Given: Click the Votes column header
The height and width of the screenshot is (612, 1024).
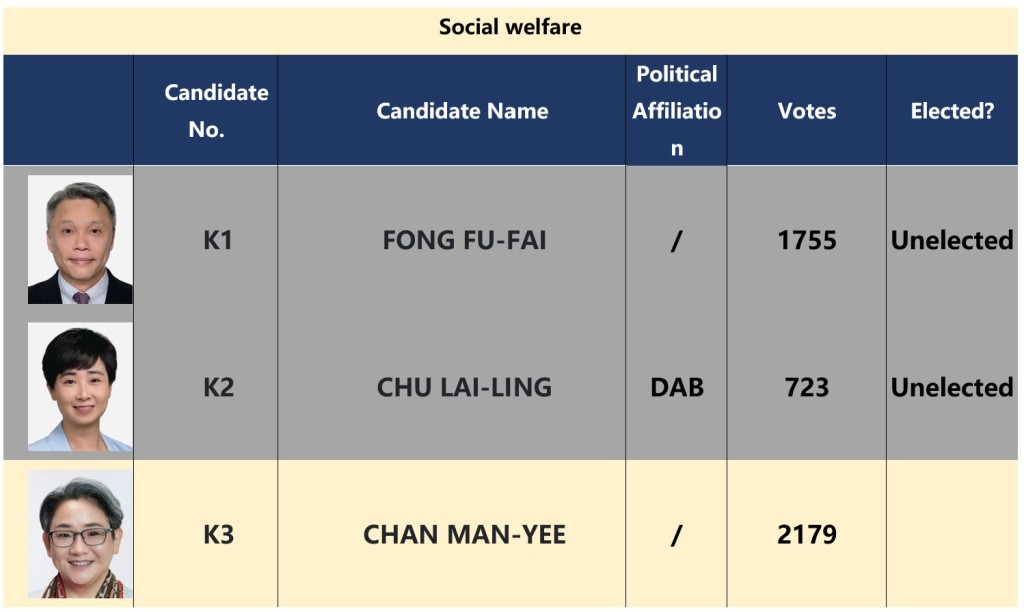Looking at the screenshot, I should pyautogui.click(x=807, y=111).
